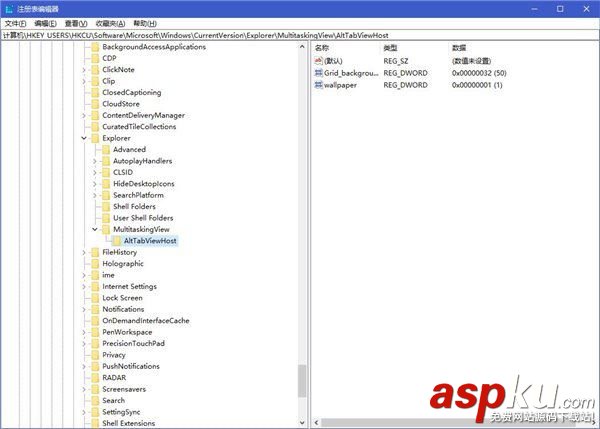The image size is (600, 429).
Task: Collapse the MultitaskingView tree node
Action: click(x=95, y=229)
